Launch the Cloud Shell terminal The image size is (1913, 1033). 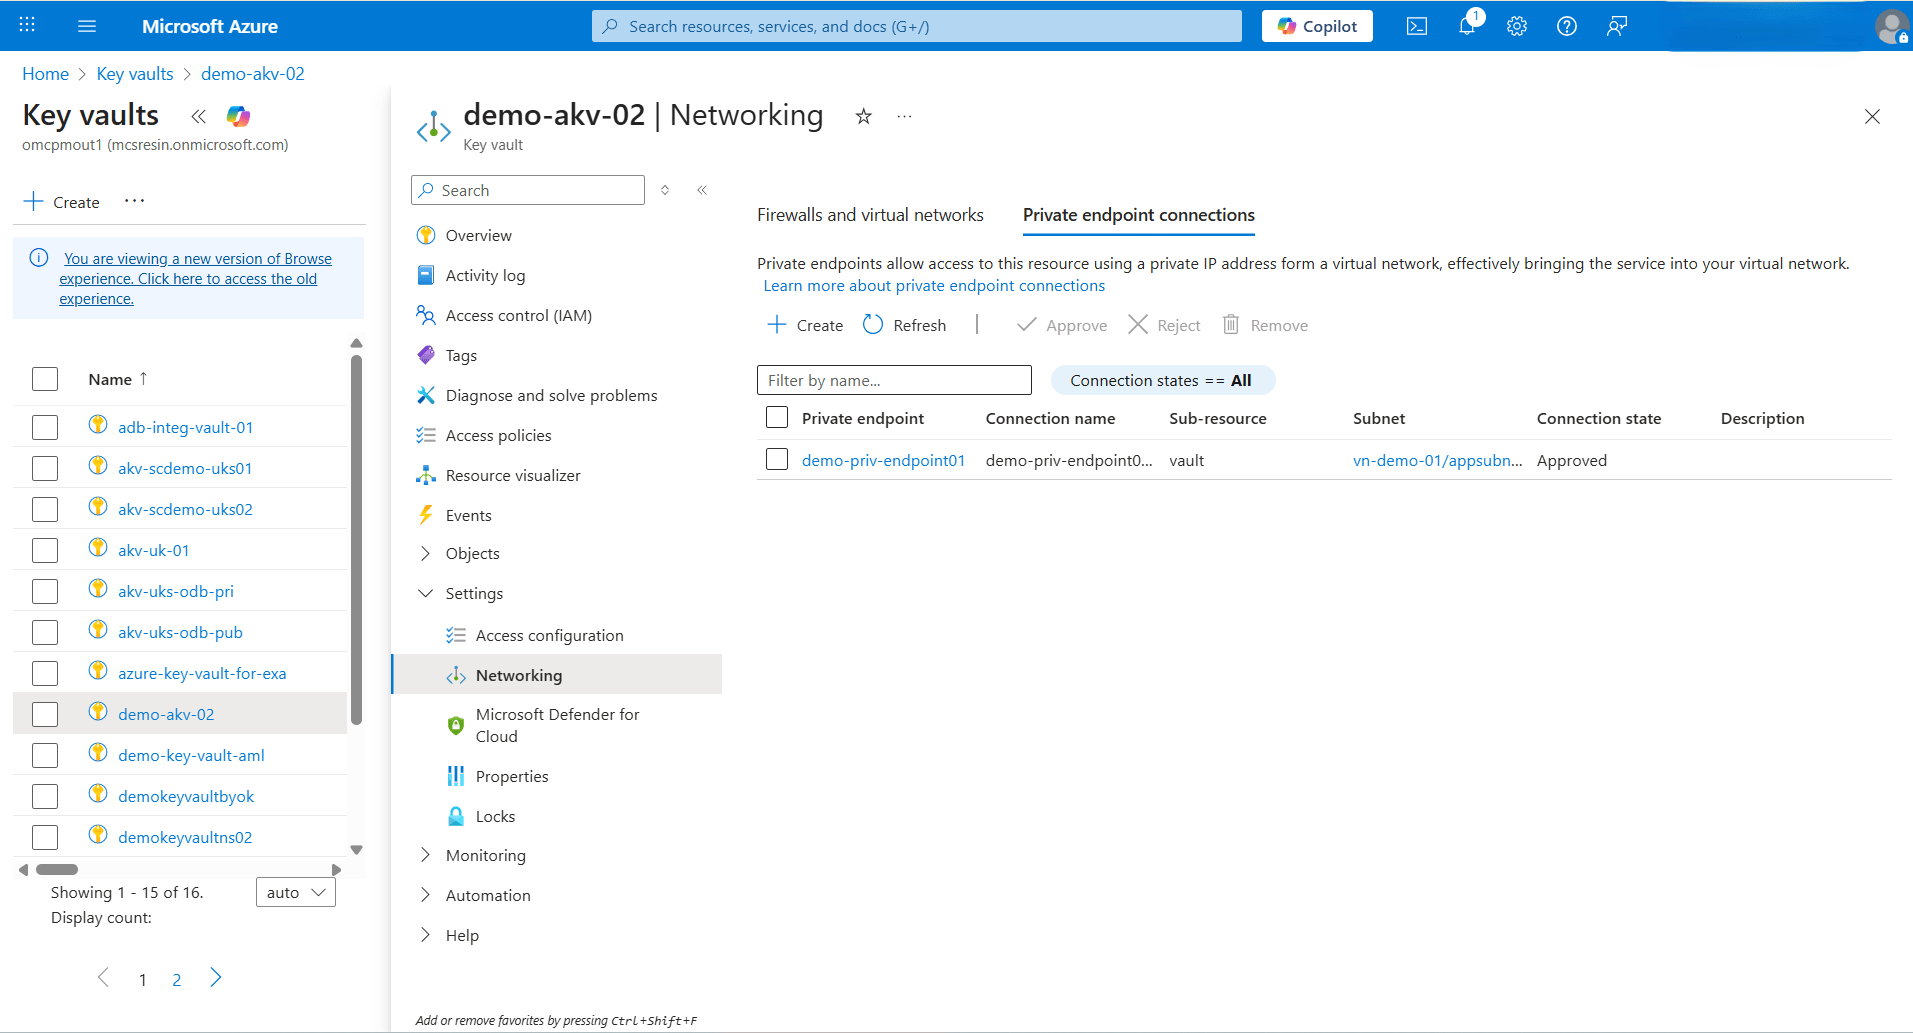1416,26
